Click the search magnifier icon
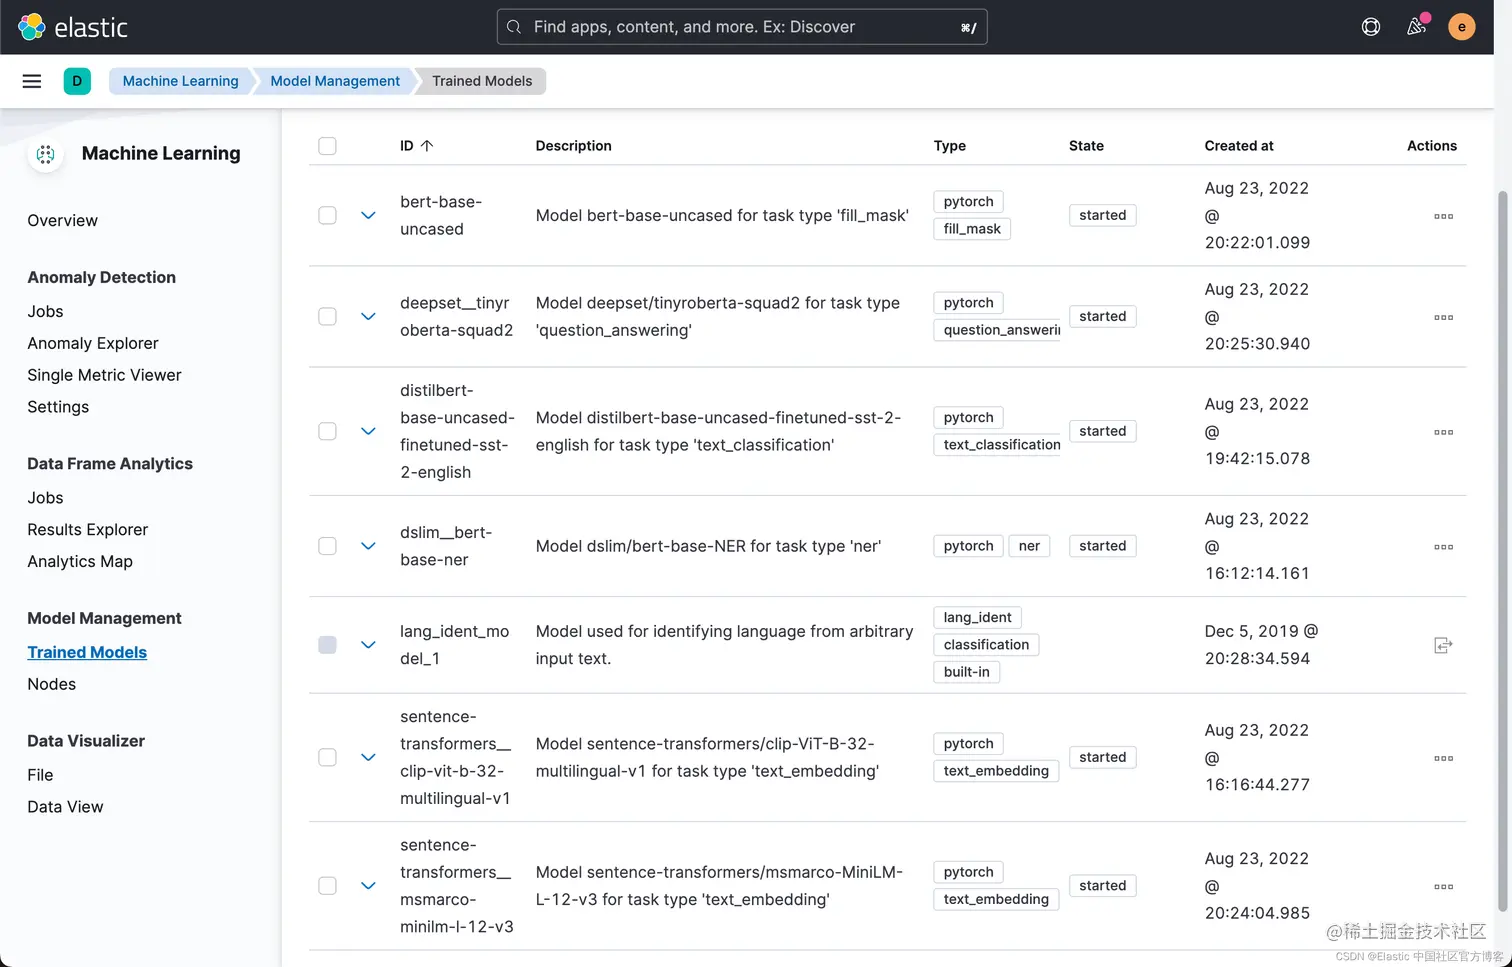 point(514,27)
